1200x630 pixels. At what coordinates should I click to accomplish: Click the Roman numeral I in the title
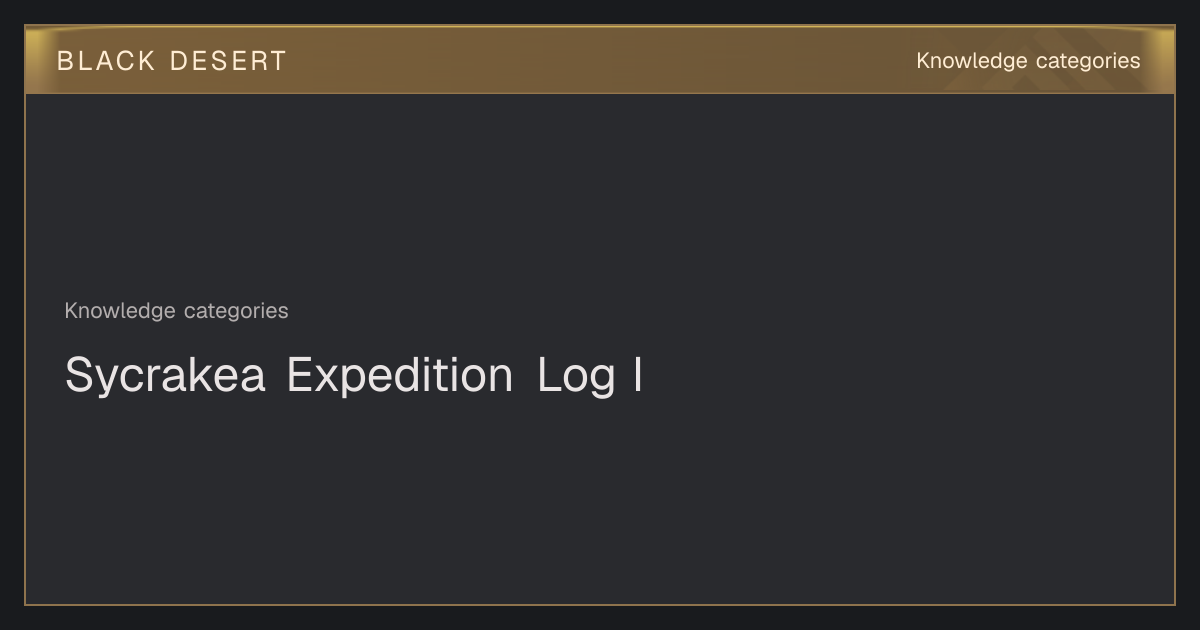point(638,375)
